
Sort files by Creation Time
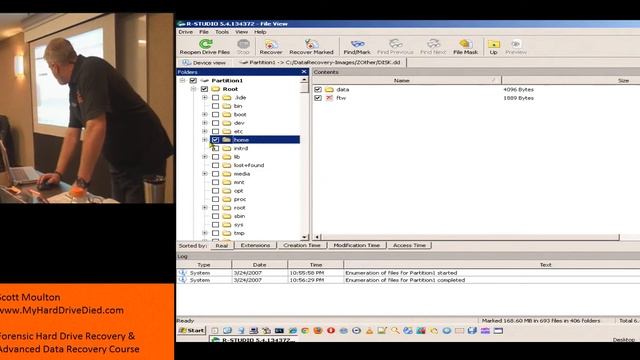[302, 245]
